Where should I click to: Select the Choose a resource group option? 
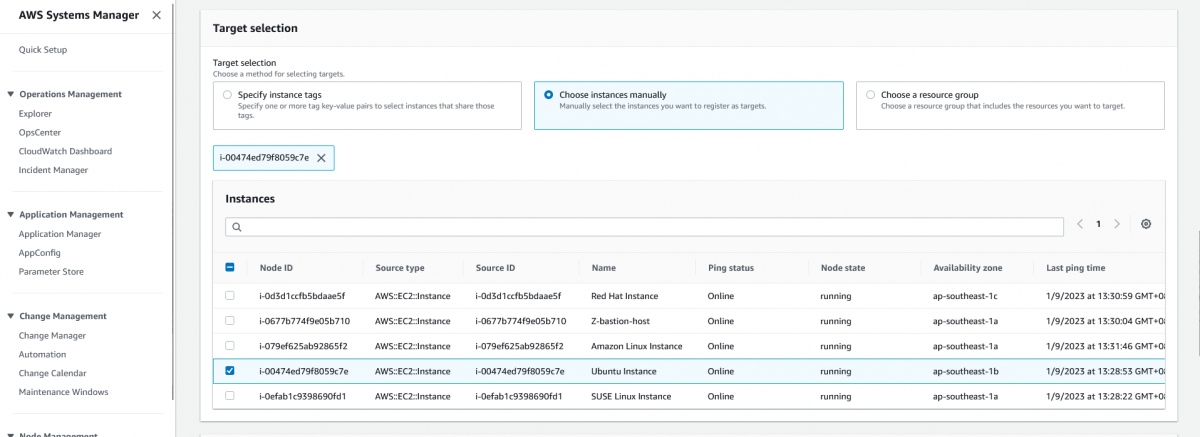(870, 95)
